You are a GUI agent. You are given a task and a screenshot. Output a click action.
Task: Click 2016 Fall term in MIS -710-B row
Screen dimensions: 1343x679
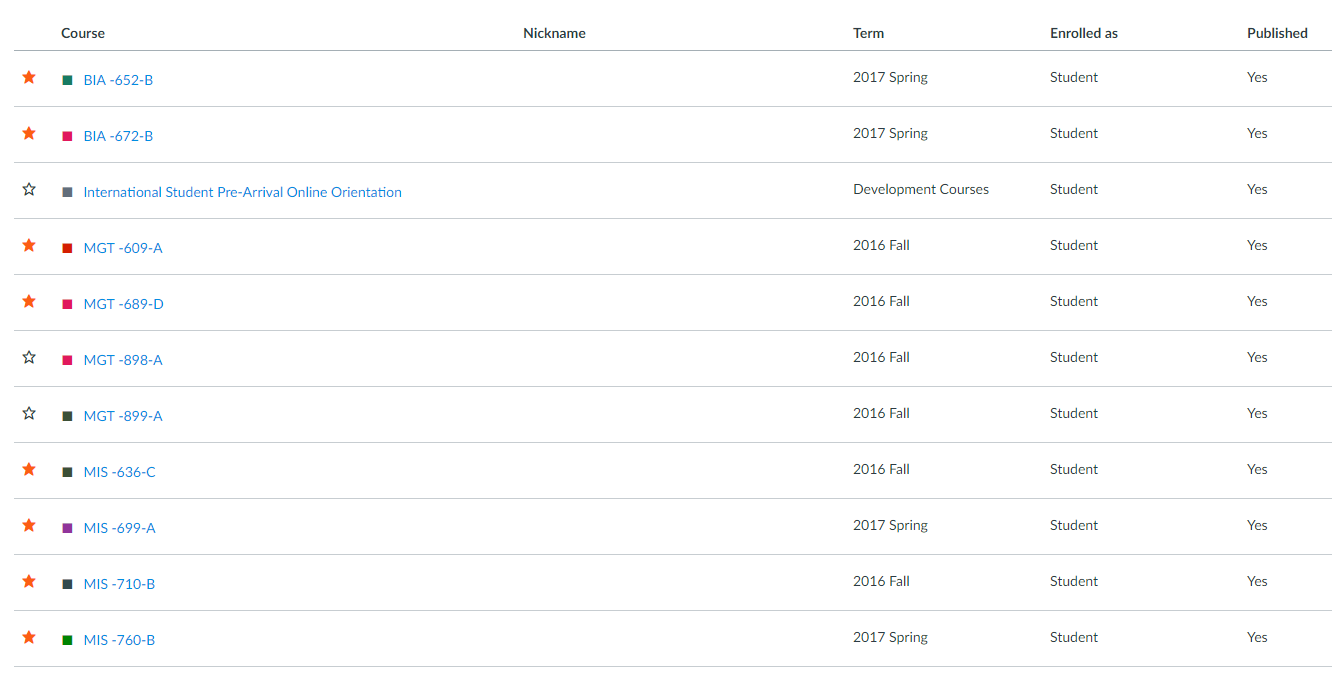point(881,581)
